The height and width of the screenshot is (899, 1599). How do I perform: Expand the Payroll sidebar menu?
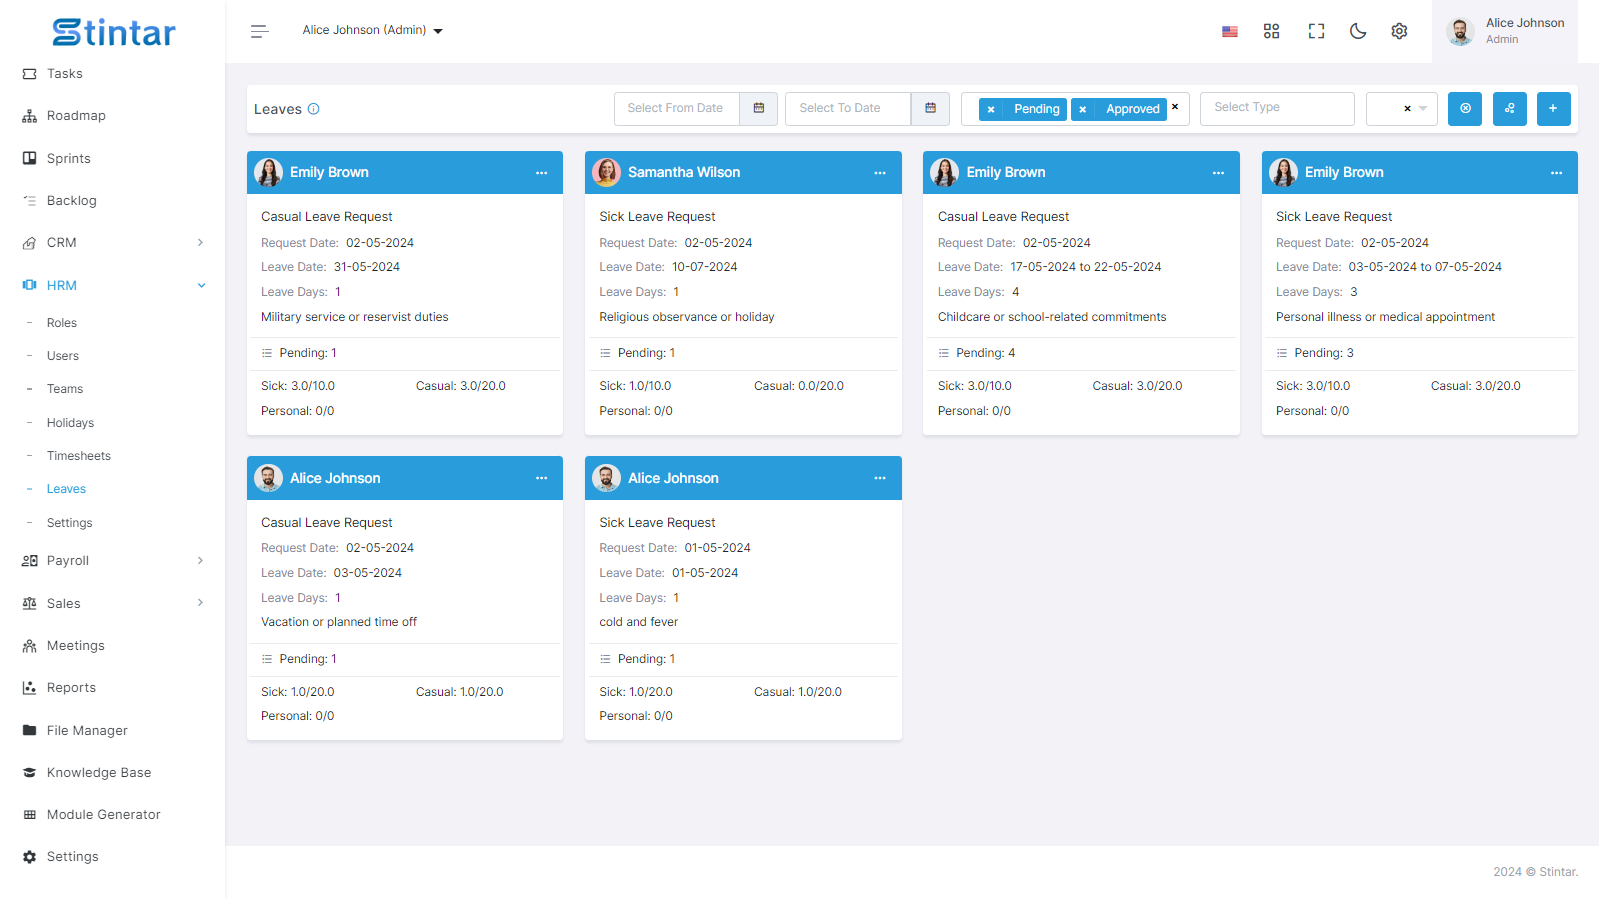[112, 561]
